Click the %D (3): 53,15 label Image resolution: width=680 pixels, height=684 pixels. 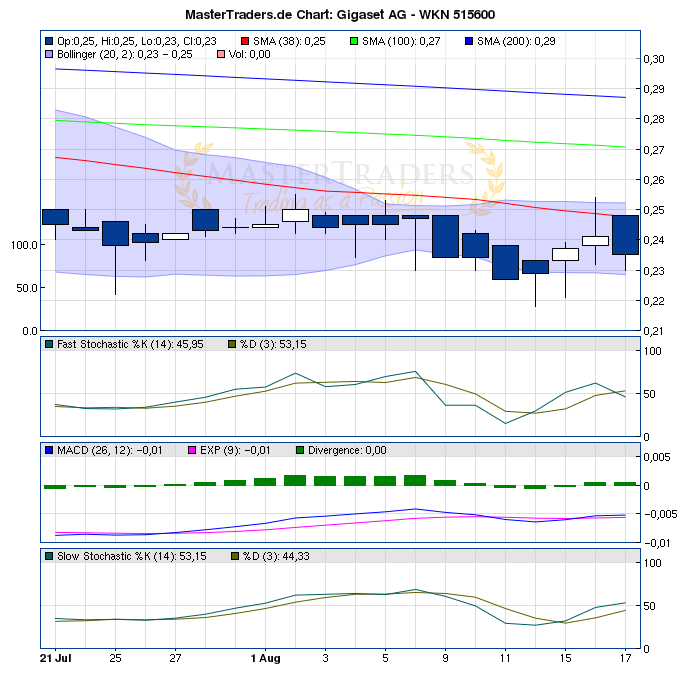273,344
